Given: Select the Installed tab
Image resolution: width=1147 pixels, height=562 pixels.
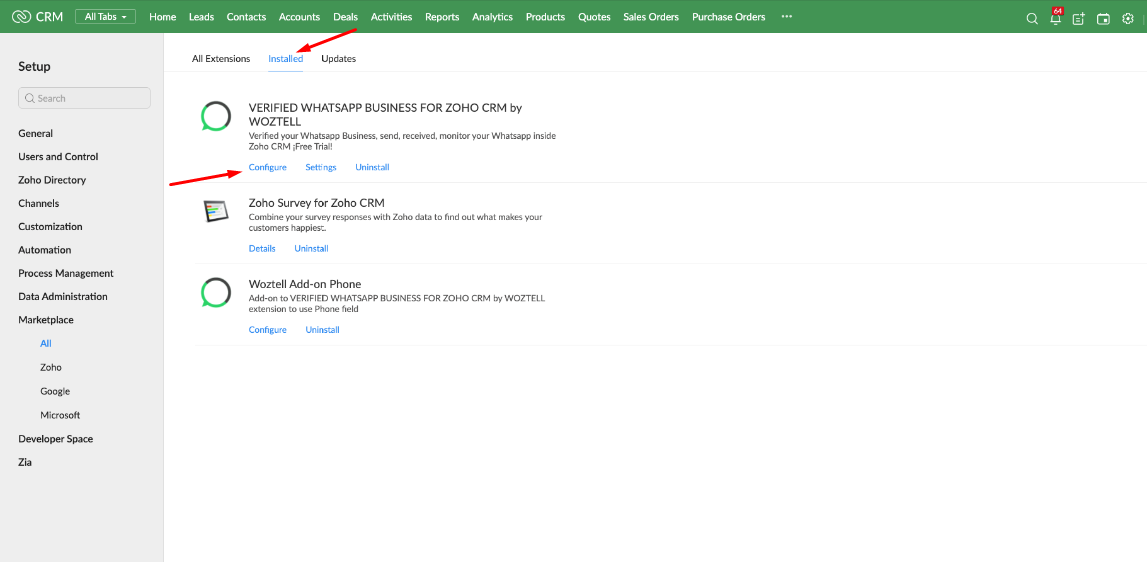Looking at the screenshot, I should pyautogui.click(x=285, y=59).
